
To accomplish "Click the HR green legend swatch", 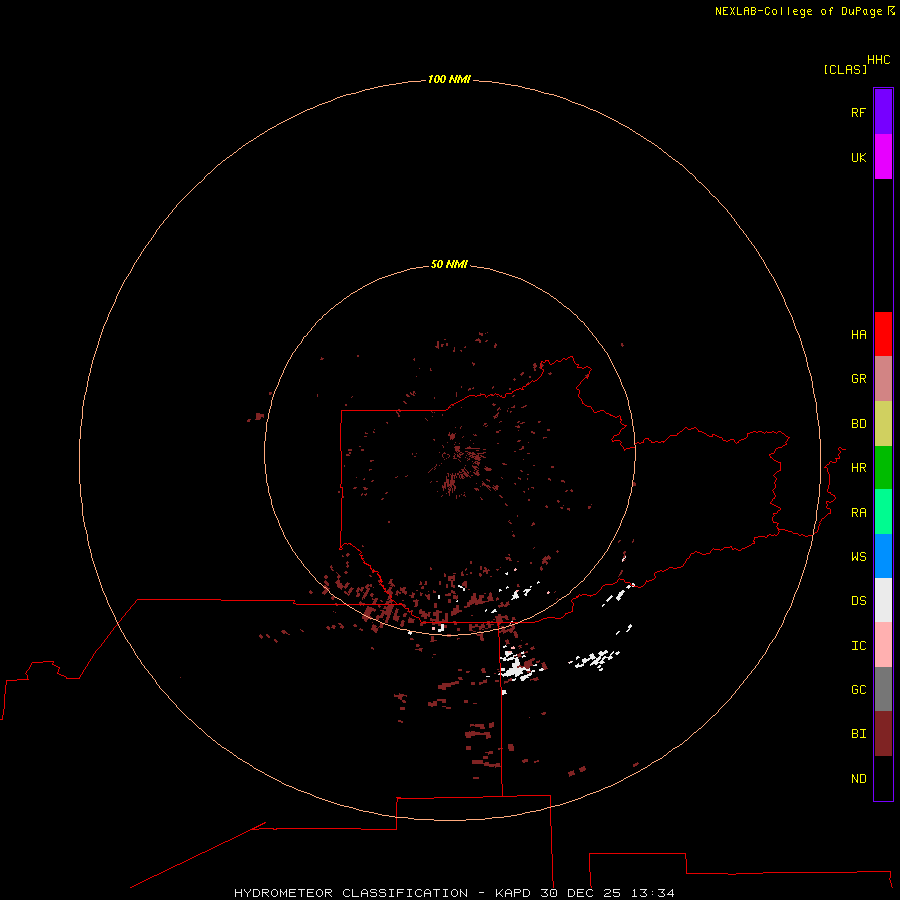I will pyautogui.click(x=883, y=467).
